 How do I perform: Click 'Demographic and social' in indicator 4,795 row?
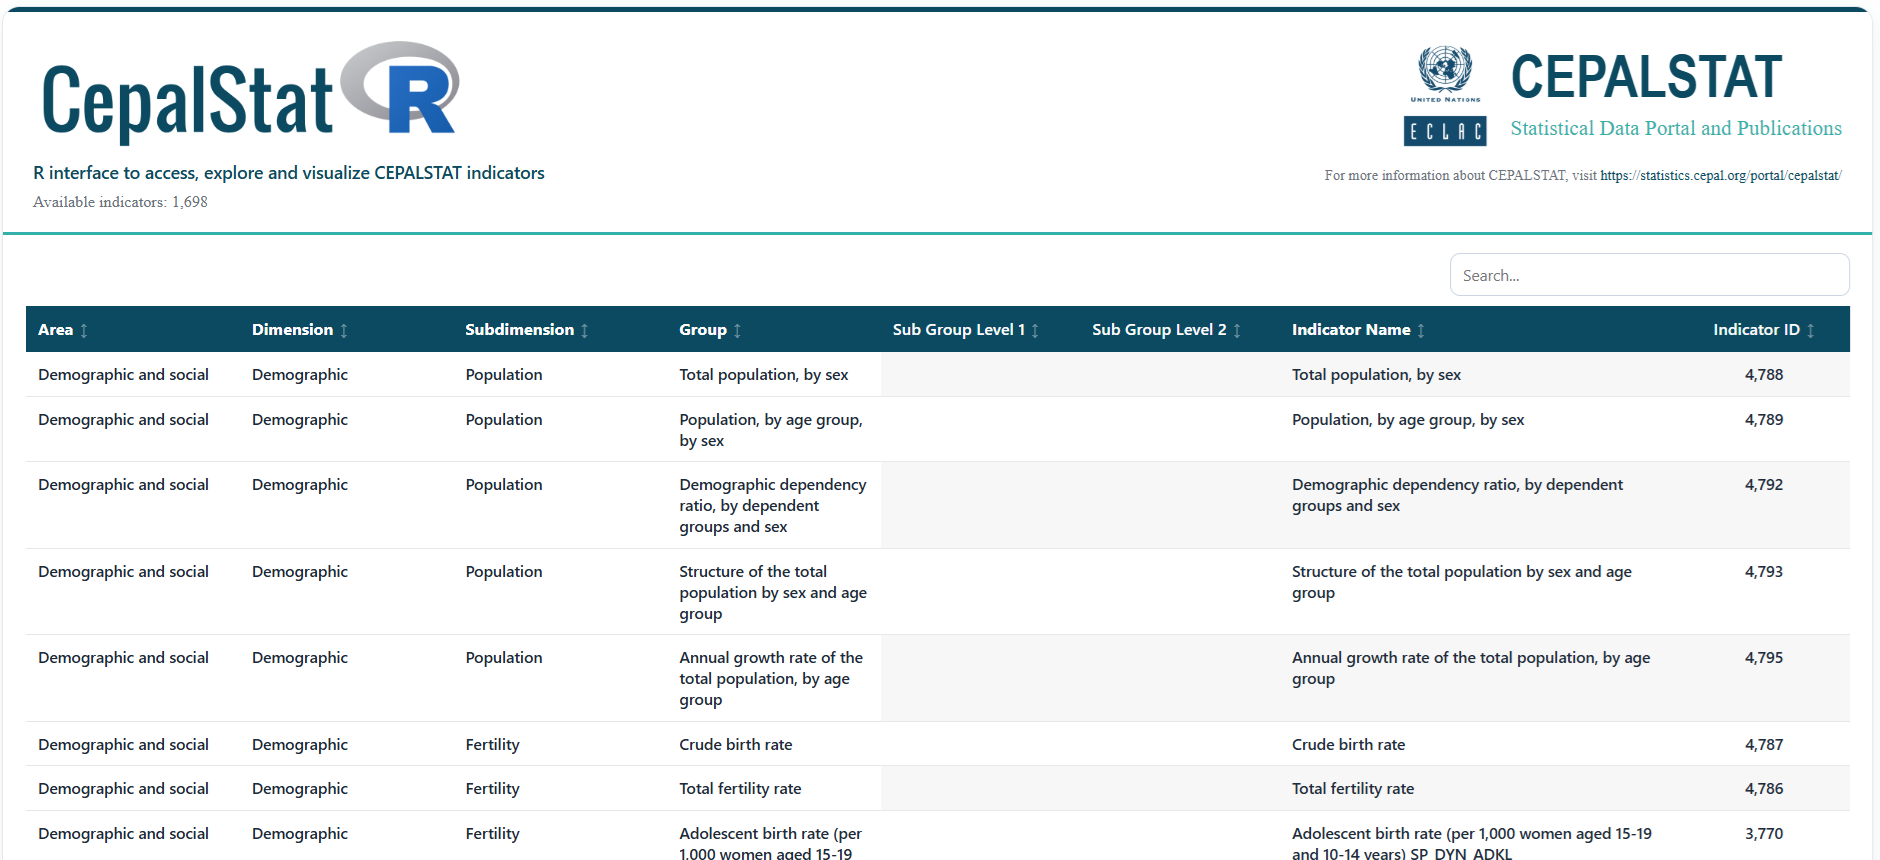[x=123, y=658]
